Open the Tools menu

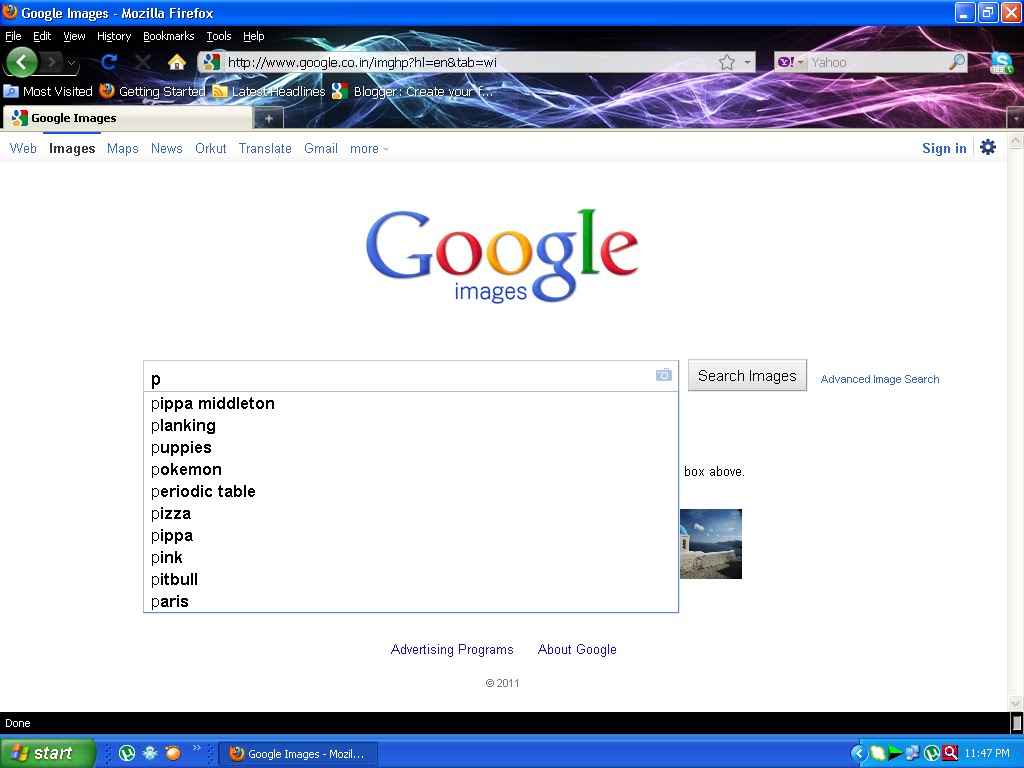(219, 36)
